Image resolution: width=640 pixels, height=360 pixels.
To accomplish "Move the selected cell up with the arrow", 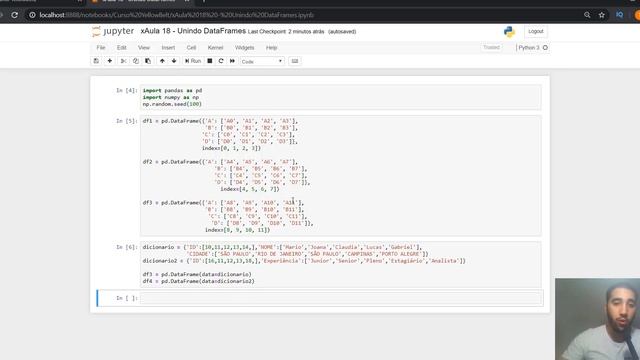I will click(162, 61).
